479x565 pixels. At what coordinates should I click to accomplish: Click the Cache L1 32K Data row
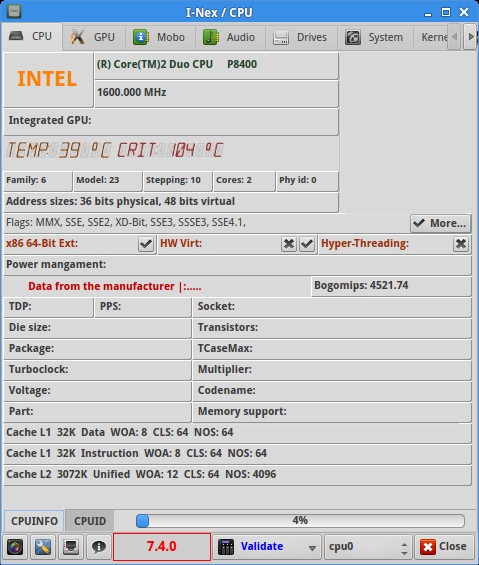[237, 433]
